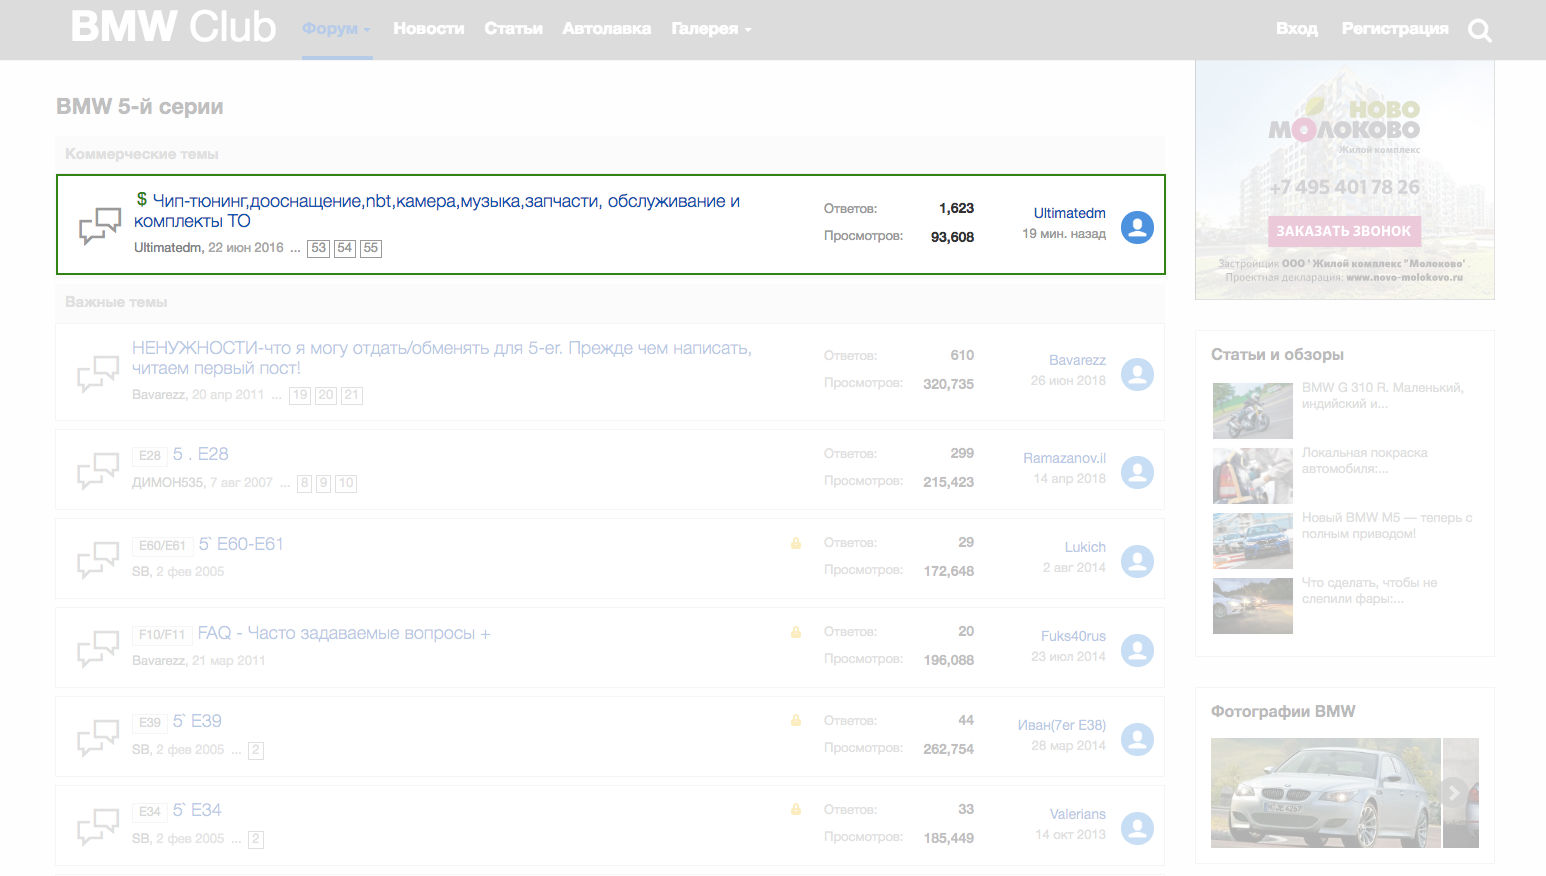
Task: Click Ultimatedm last poster link
Action: coord(1069,213)
